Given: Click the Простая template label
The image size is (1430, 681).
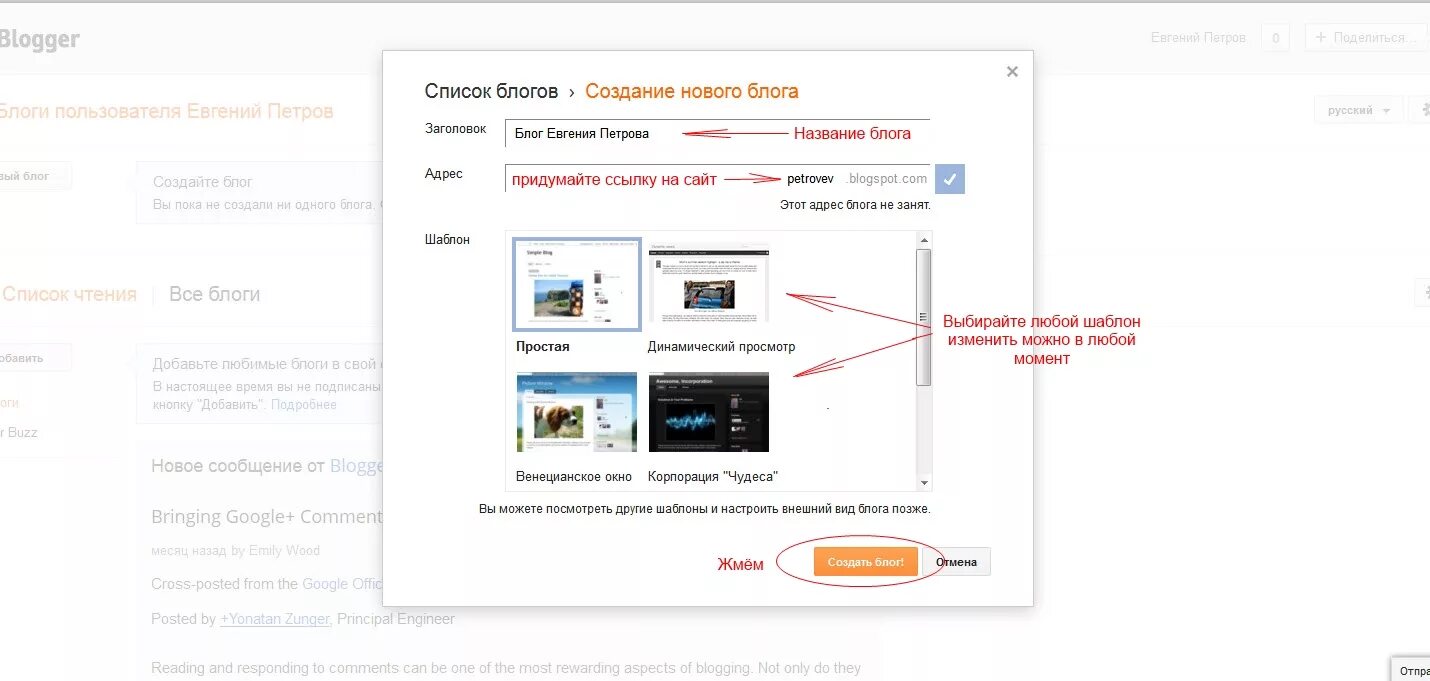Looking at the screenshot, I should pyautogui.click(x=542, y=346).
